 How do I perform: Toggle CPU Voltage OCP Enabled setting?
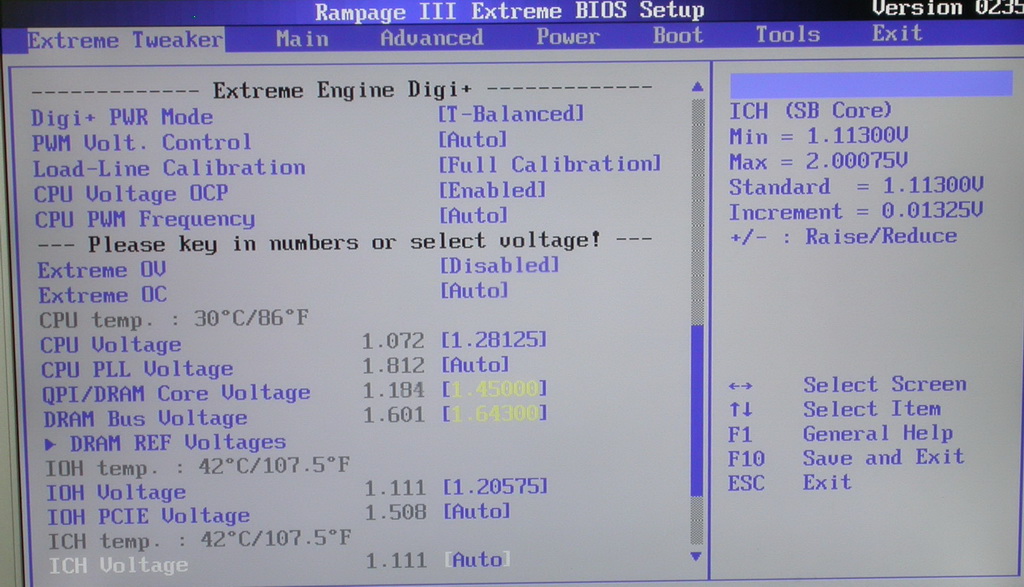492,190
